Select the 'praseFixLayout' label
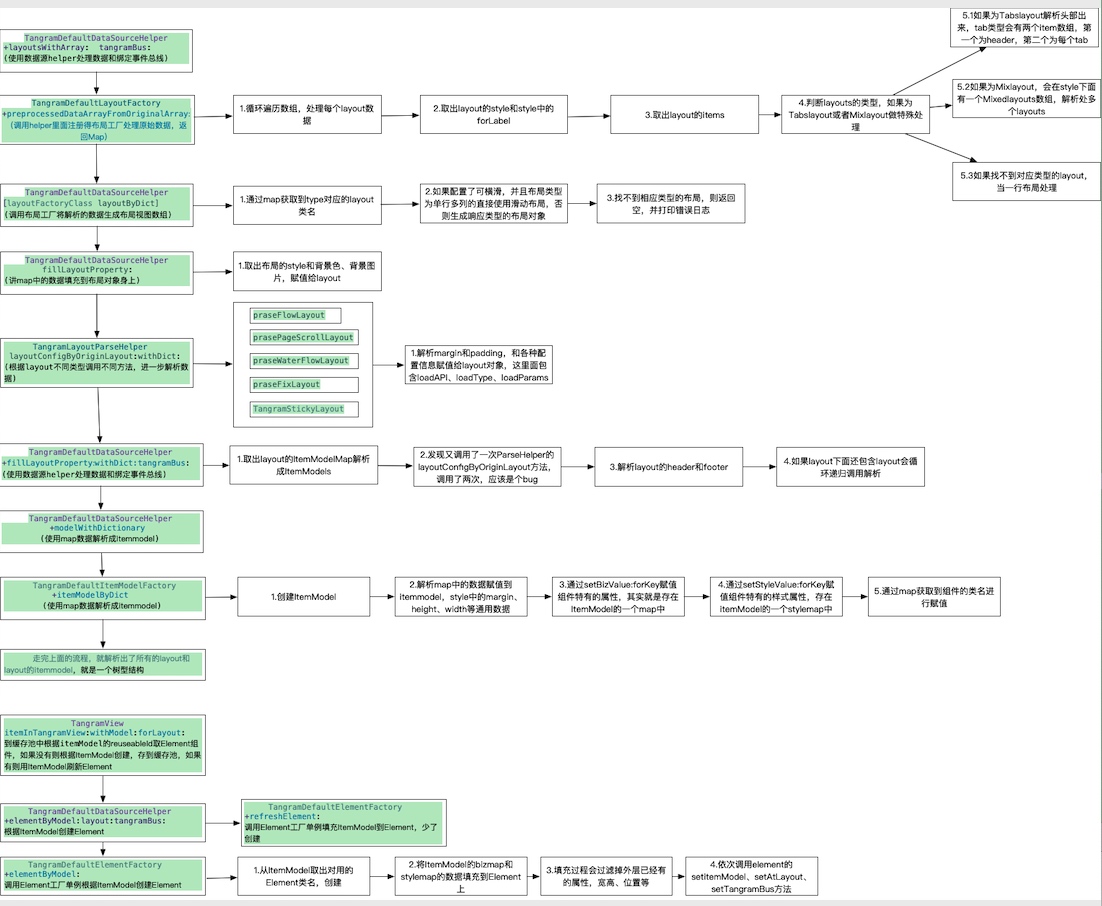 click(x=304, y=384)
